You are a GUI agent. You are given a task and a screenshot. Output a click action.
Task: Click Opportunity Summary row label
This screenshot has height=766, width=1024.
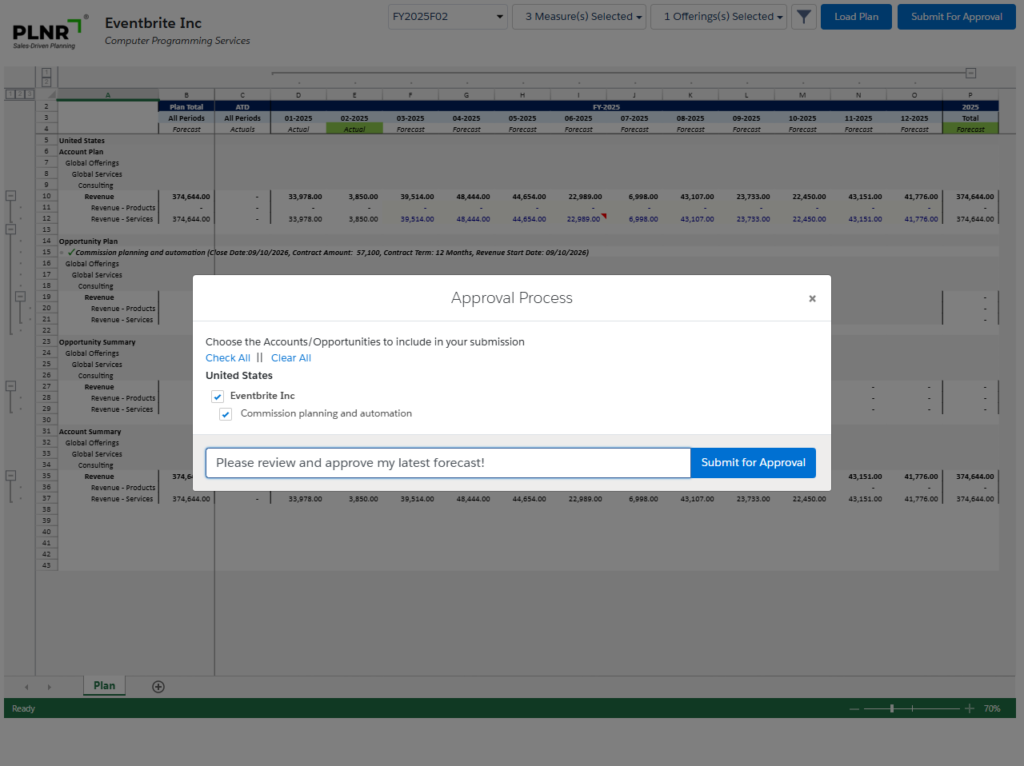pyautogui.click(x=97, y=342)
